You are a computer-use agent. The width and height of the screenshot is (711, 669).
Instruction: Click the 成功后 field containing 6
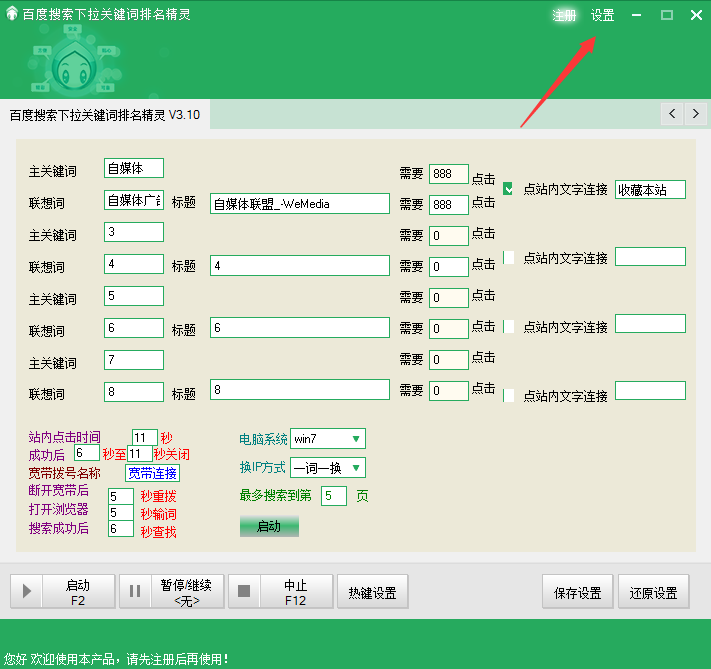87,453
